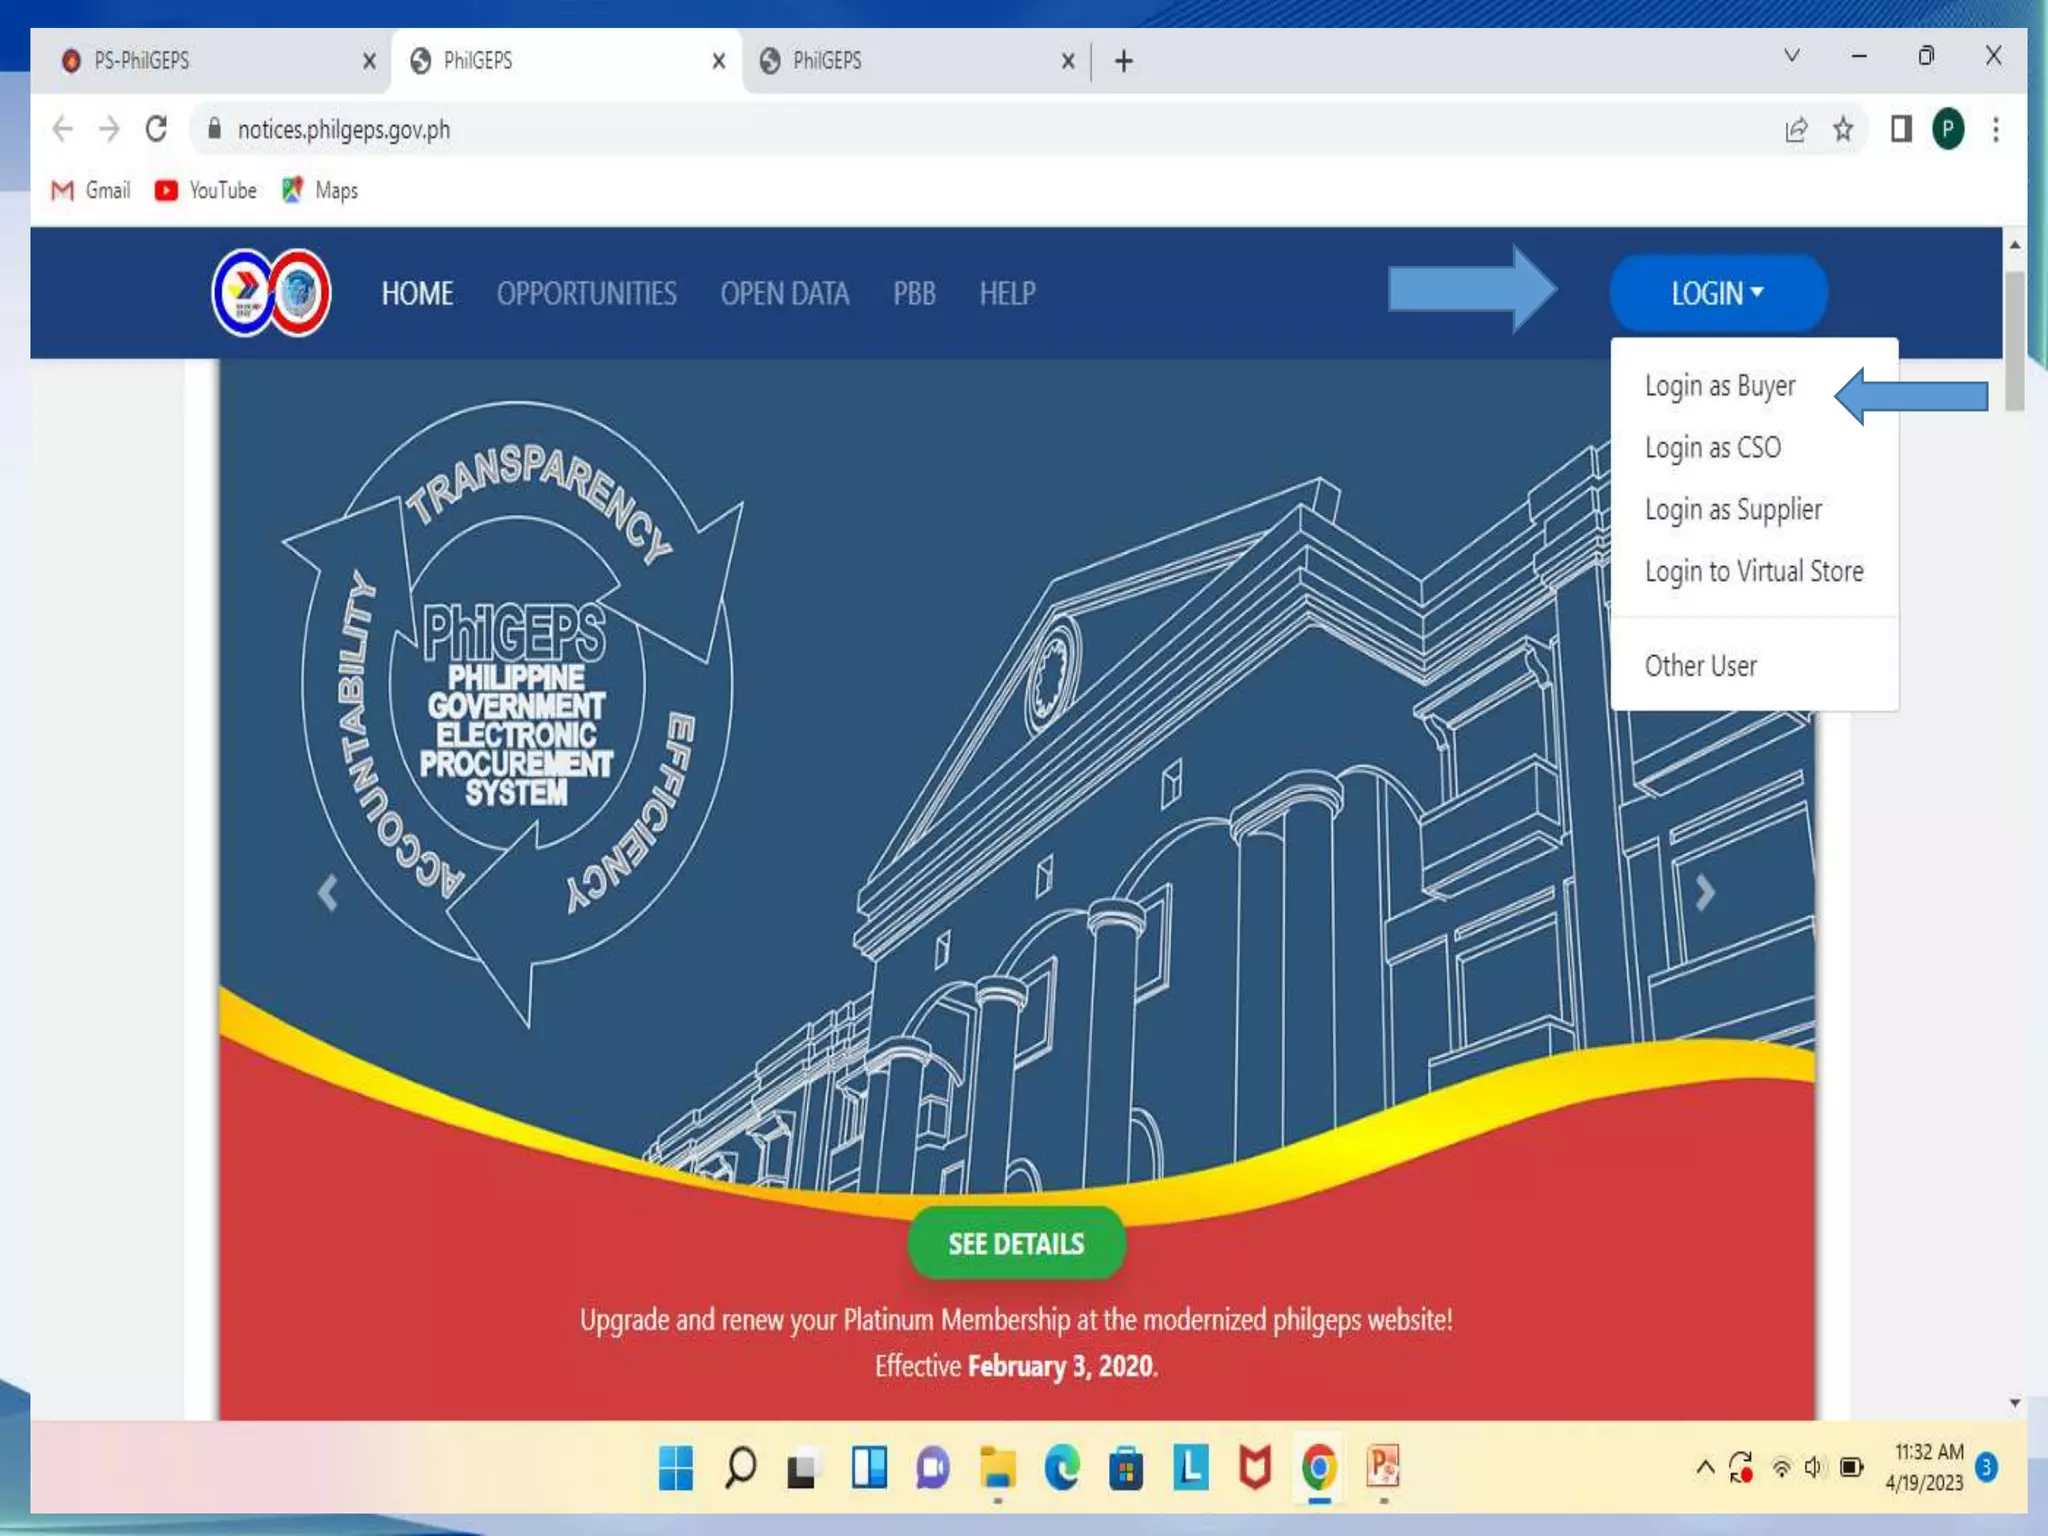
Task: Advance carousel with next arrow
Action: tap(1705, 892)
